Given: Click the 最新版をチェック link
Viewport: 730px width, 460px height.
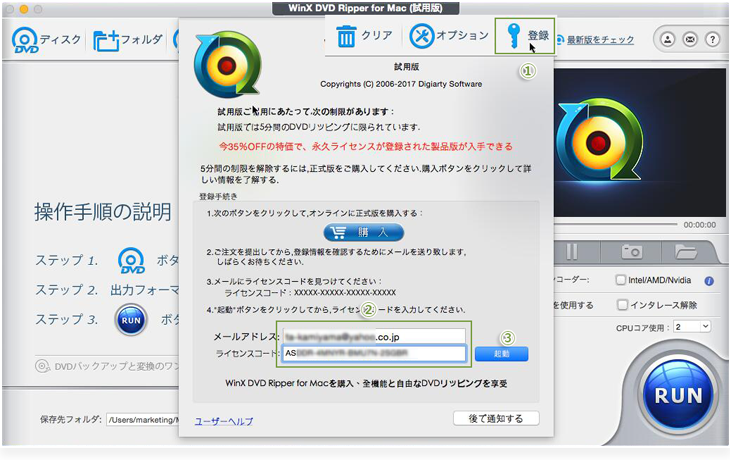Looking at the screenshot, I should (600, 40).
